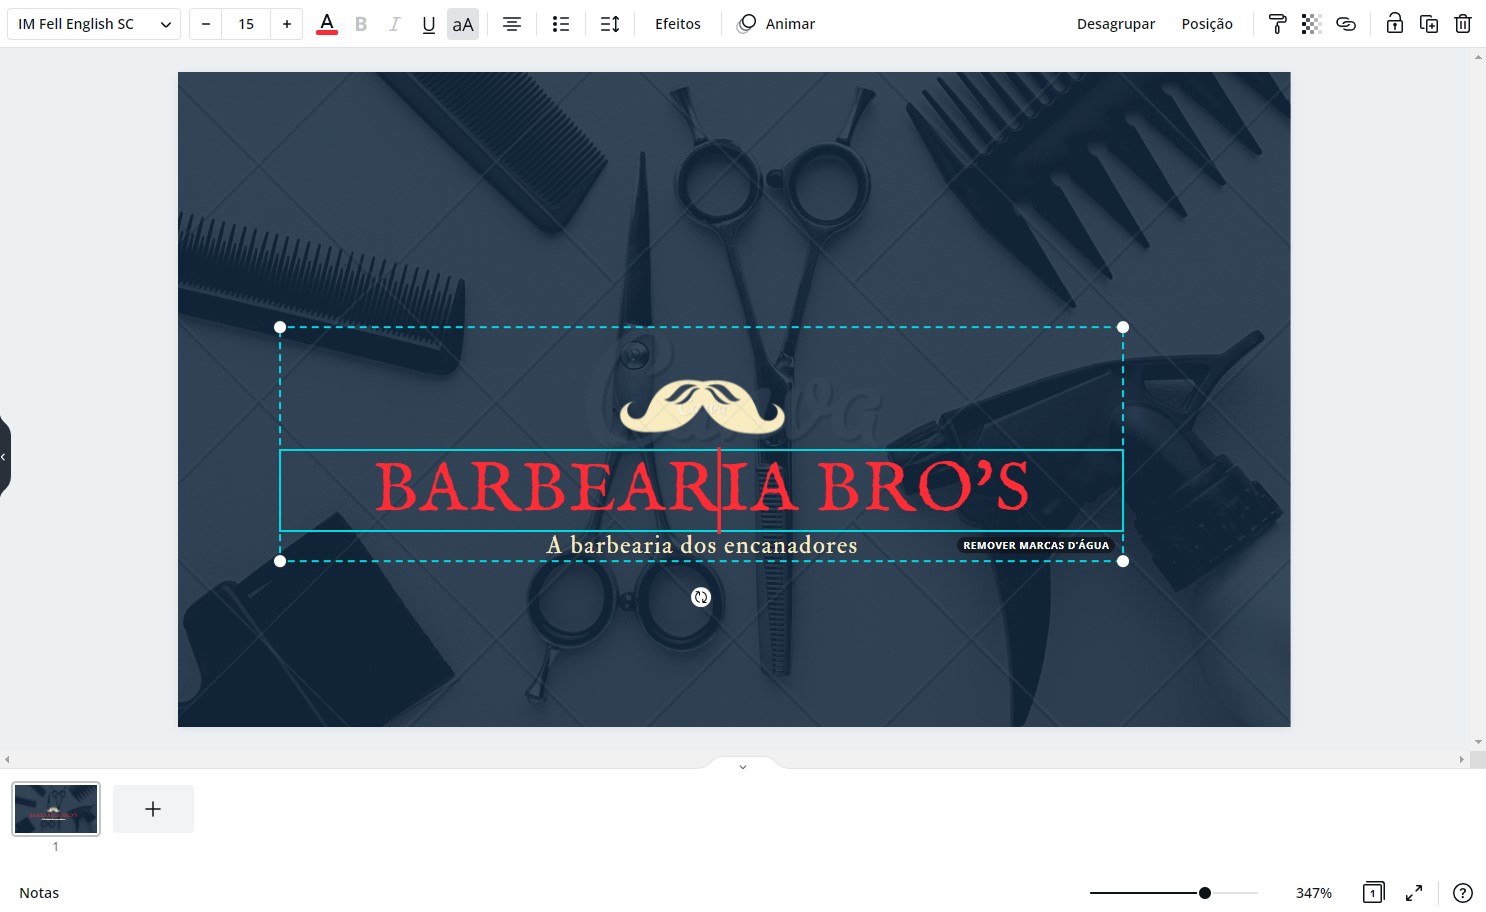Screen dimensions: 1486x912
Task: Open line spacing options
Action: point(610,24)
